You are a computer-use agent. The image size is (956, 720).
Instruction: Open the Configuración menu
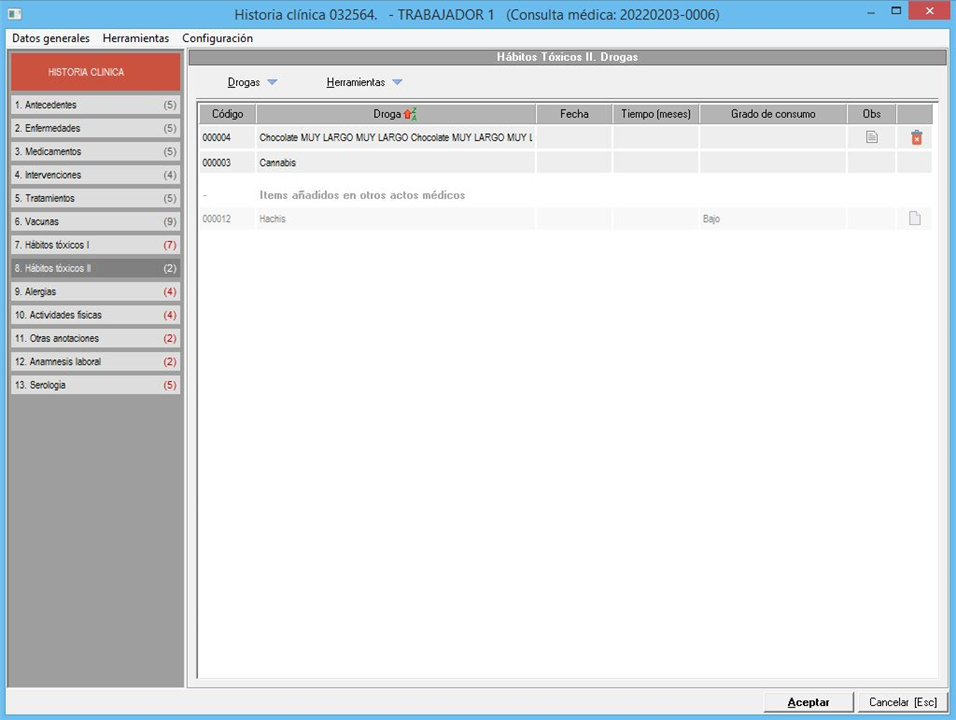click(217, 38)
